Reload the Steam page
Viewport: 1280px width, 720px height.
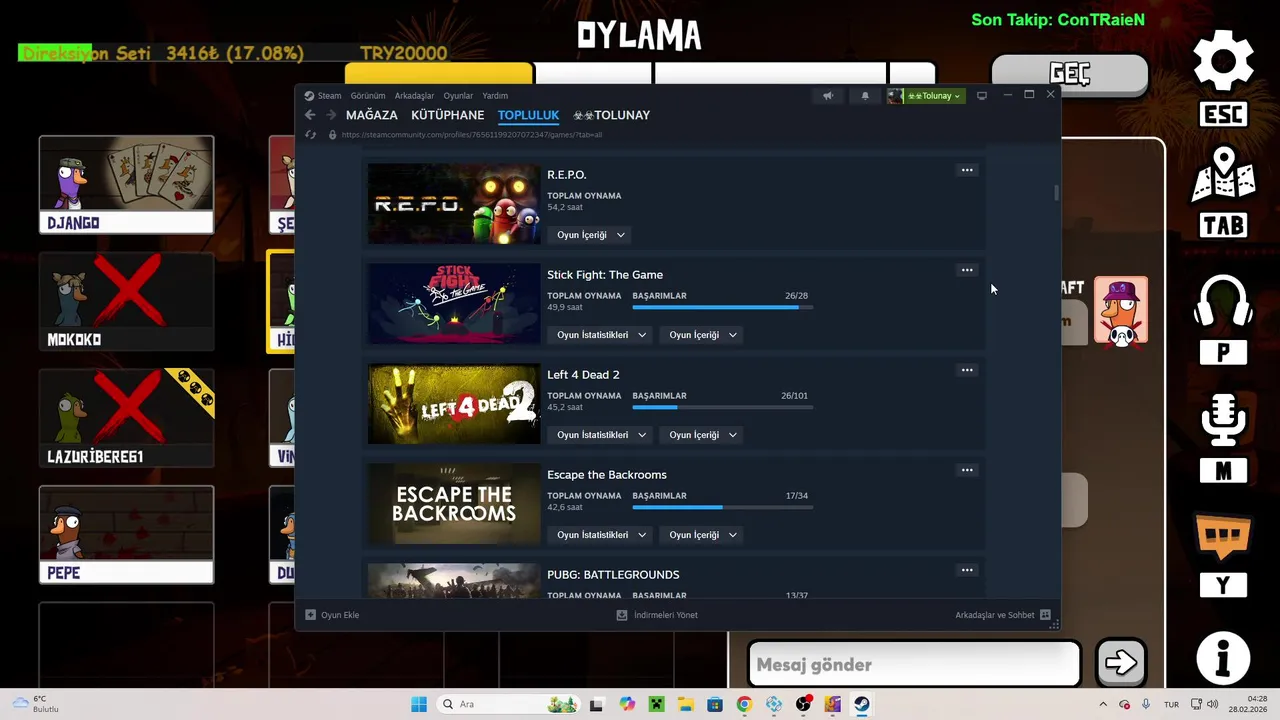(x=310, y=134)
